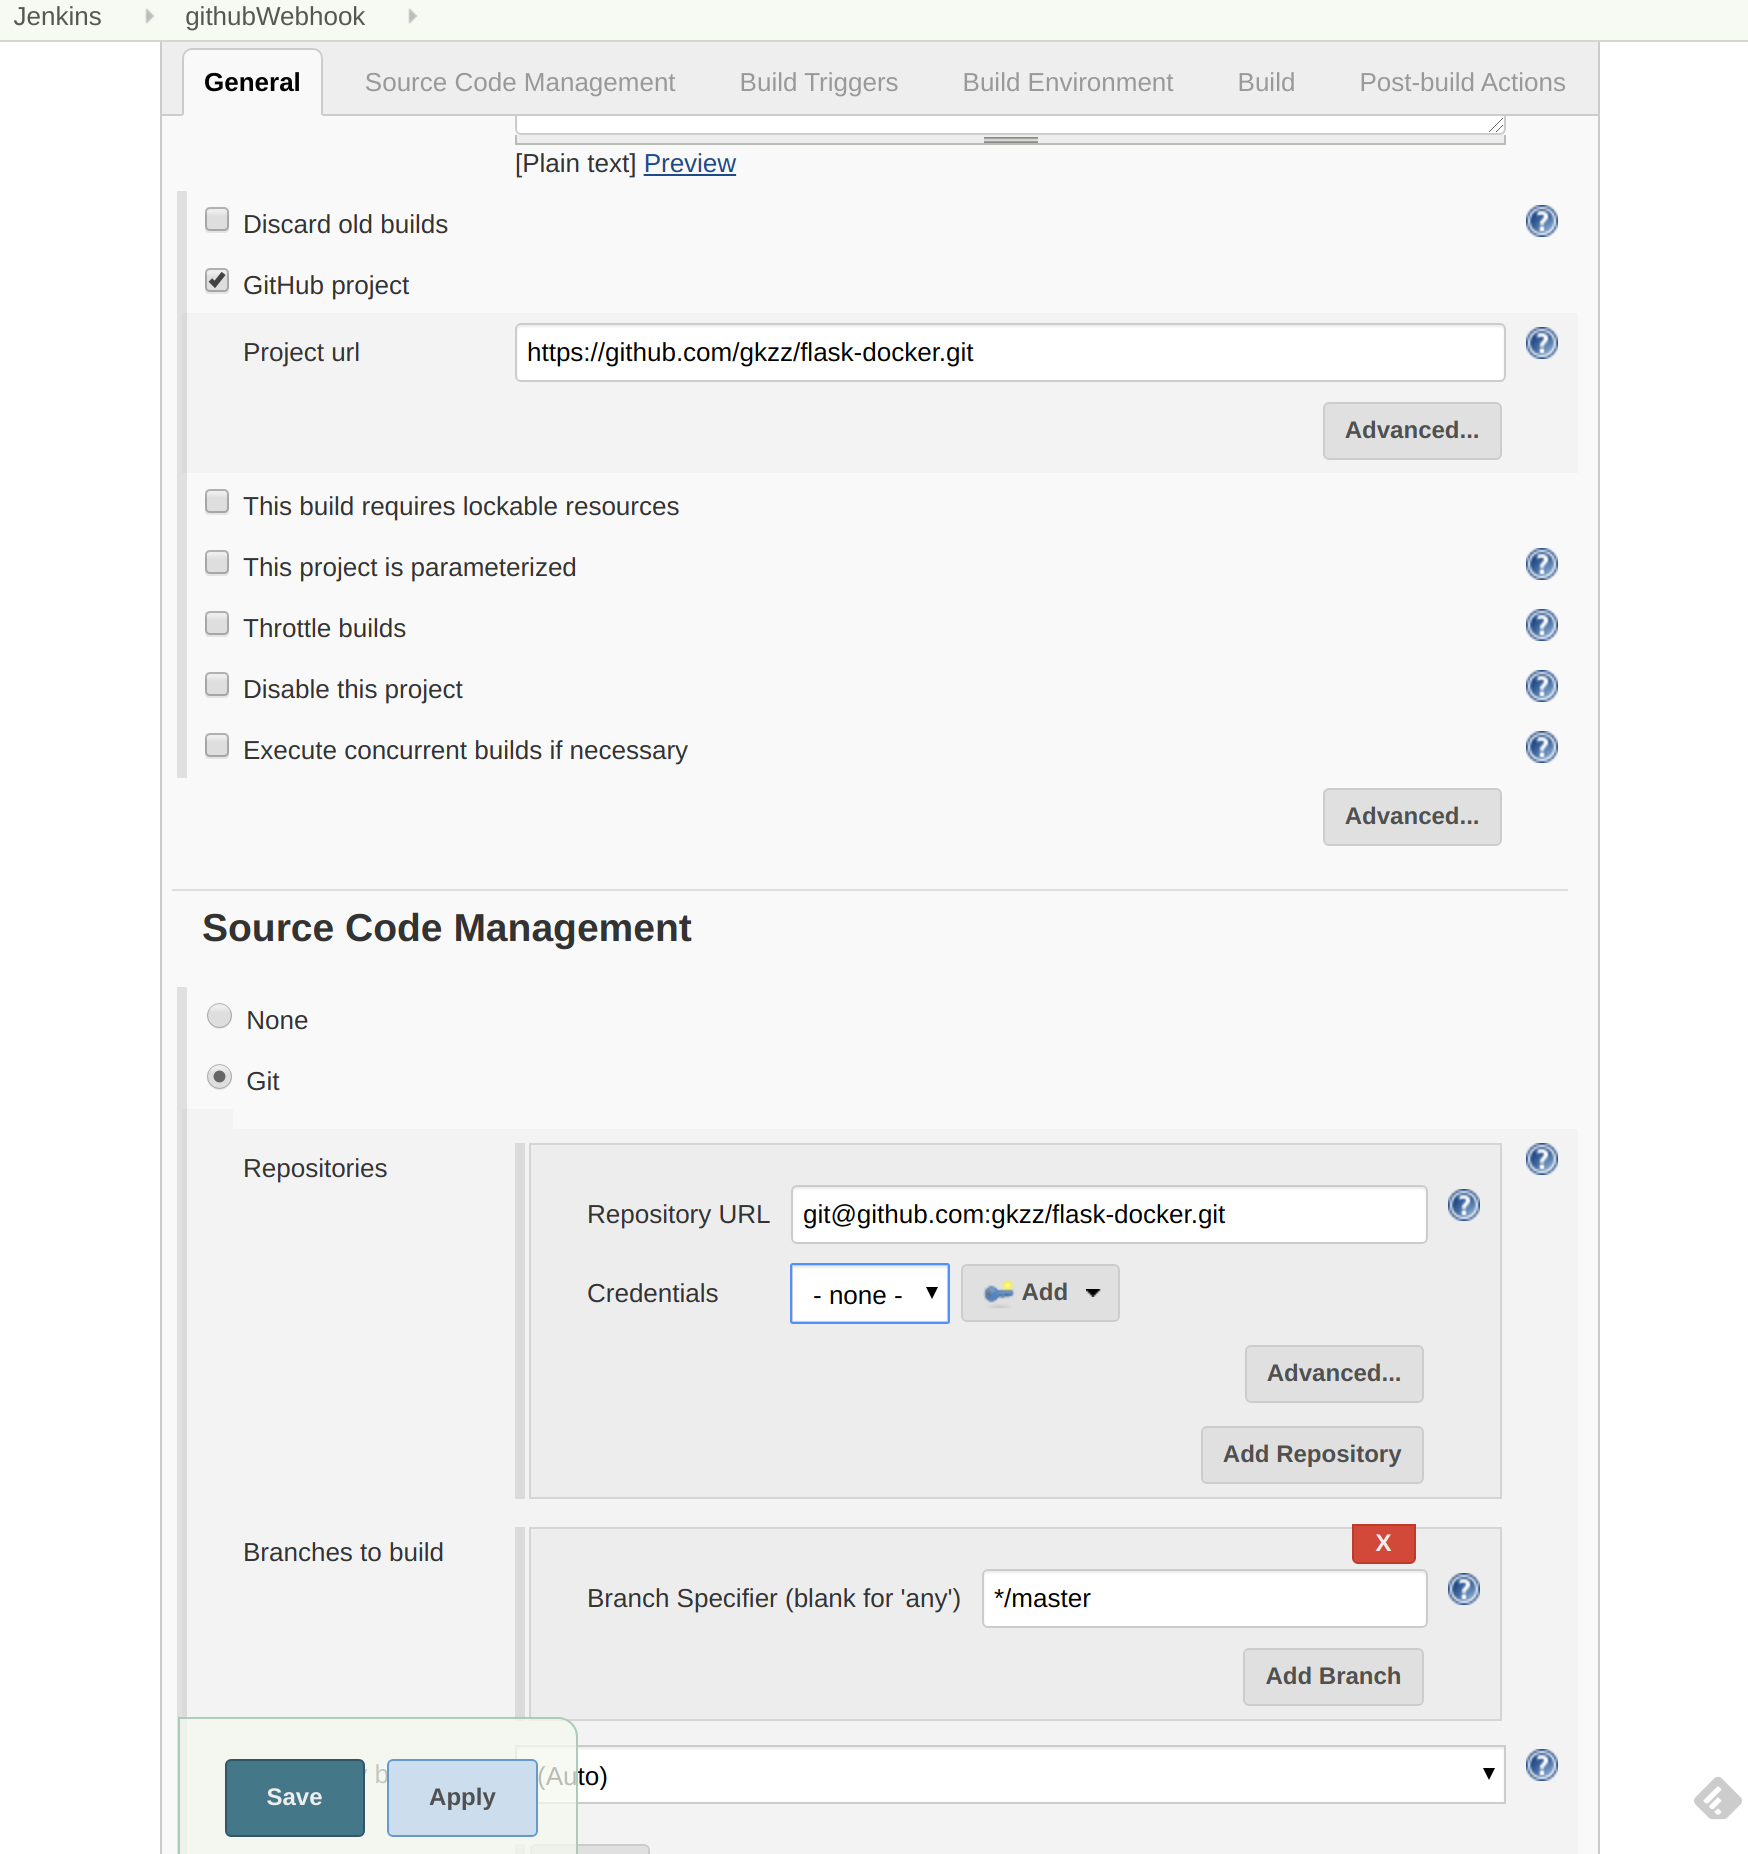Screen dimensions: 1748x1854
Task: Open help beside the Branch Specifier field
Action: (1463, 1590)
